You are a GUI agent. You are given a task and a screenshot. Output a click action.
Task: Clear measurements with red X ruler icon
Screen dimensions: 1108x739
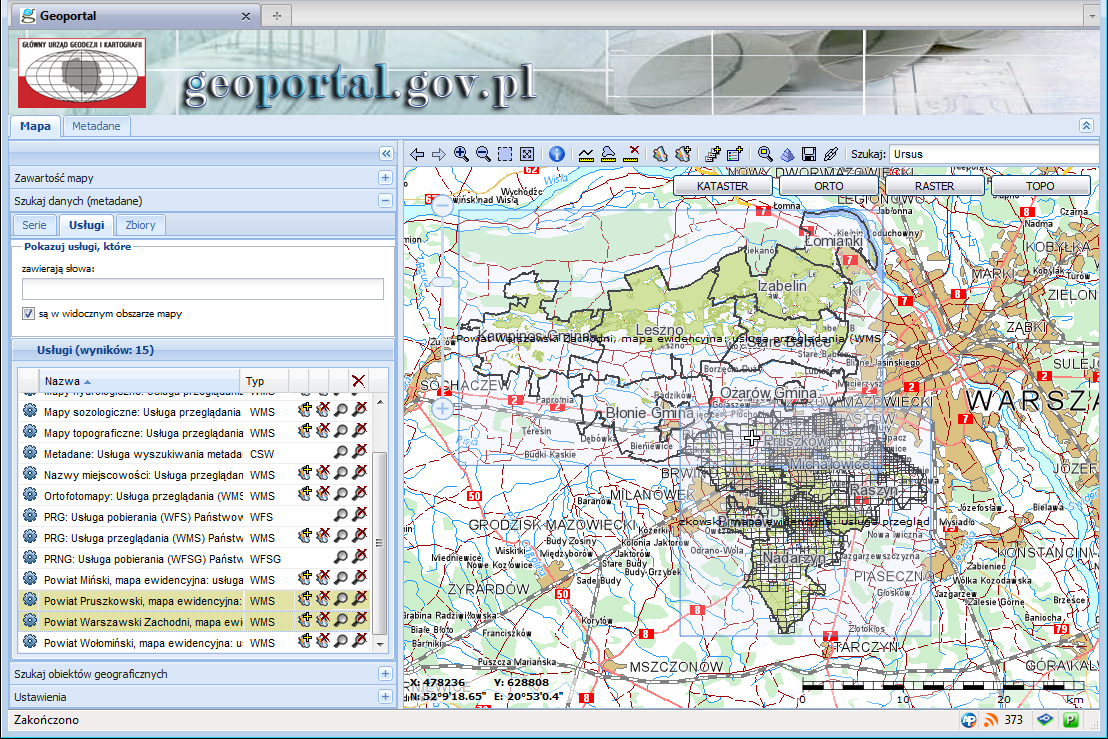point(631,154)
